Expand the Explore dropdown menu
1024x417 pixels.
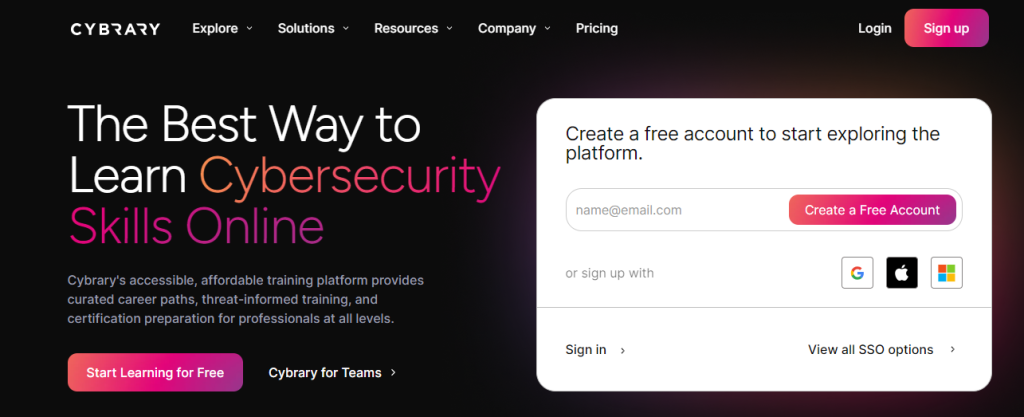[x=222, y=28]
